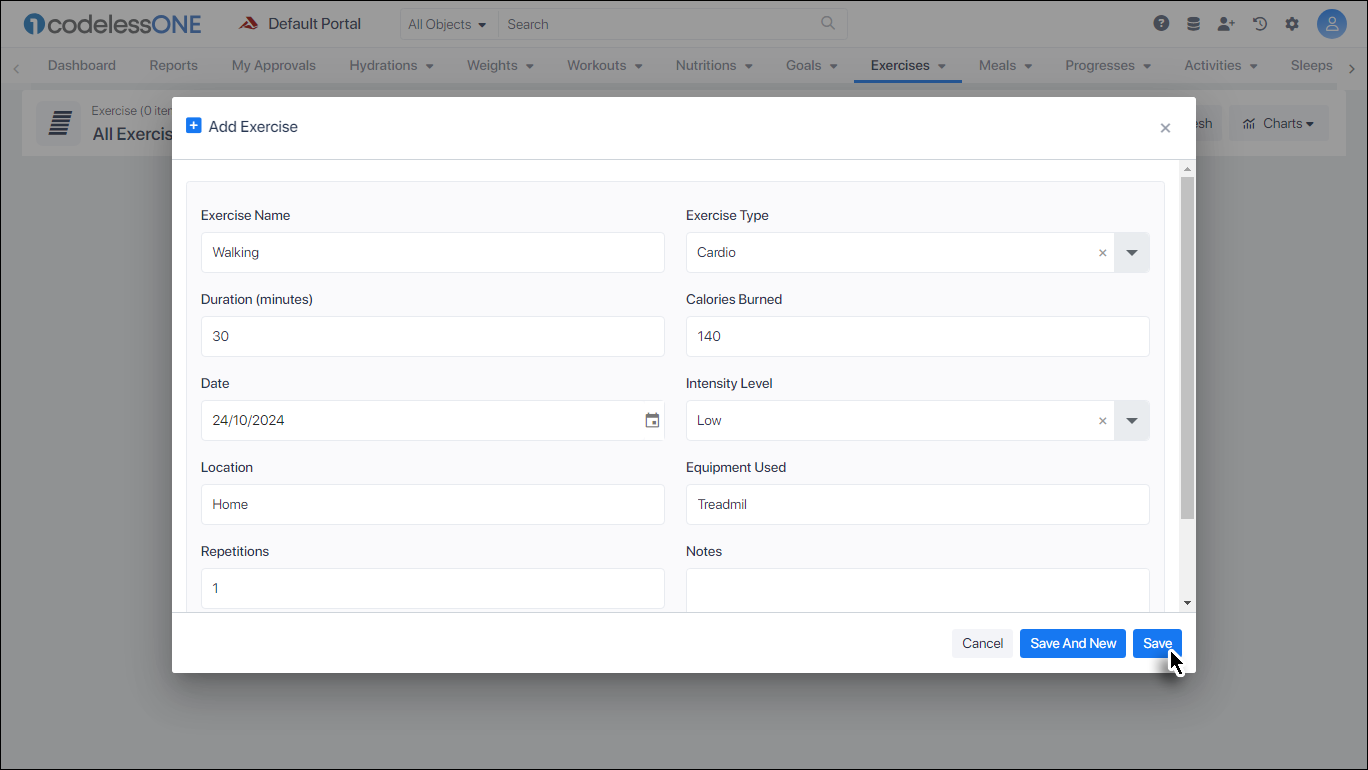The height and width of the screenshot is (770, 1368).
Task: Clear the Cardio exercise type selection
Action: tap(1102, 252)
